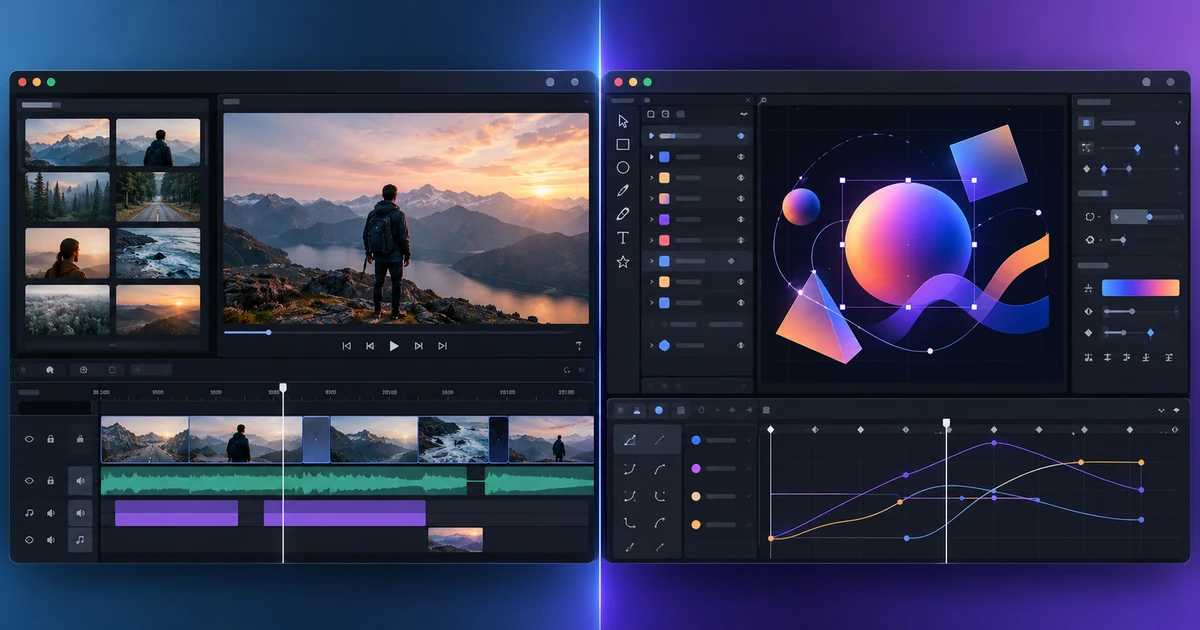Select the small sunset overlay clip
The image size is (1200, 630).
pyautogui.click(x=455, y=540)
